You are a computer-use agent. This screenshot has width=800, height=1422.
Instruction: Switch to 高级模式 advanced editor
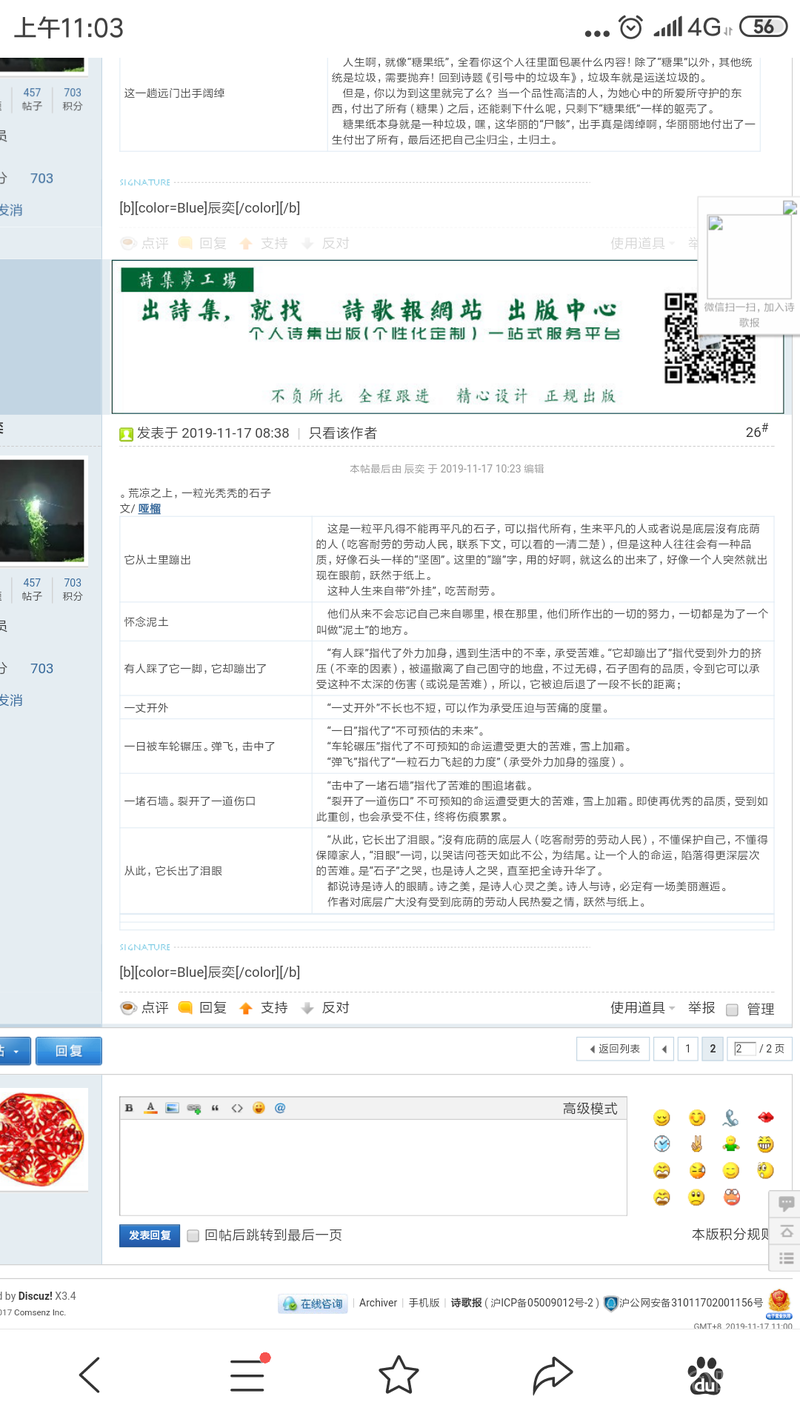coord(589,1108)
